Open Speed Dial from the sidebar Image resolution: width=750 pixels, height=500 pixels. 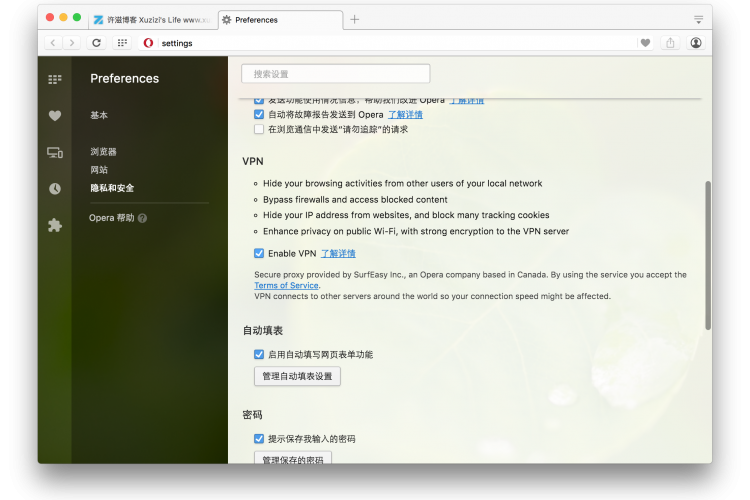[x=55, y=79]
